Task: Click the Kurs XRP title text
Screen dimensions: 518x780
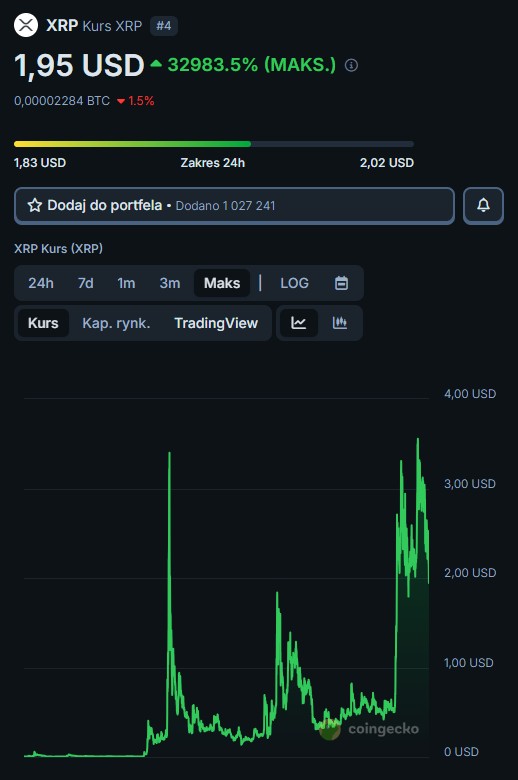Action: 112,25
